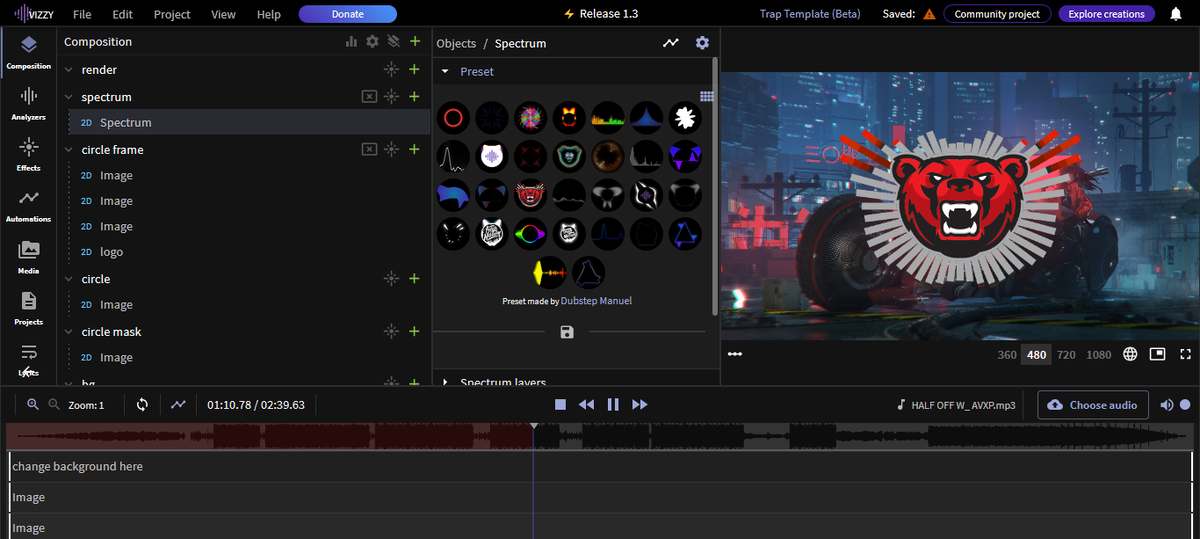Image resolution: width=1200 pixels, height=539 pixels.
Task: Collapse the circle layer group
Action: pos(69,279)
